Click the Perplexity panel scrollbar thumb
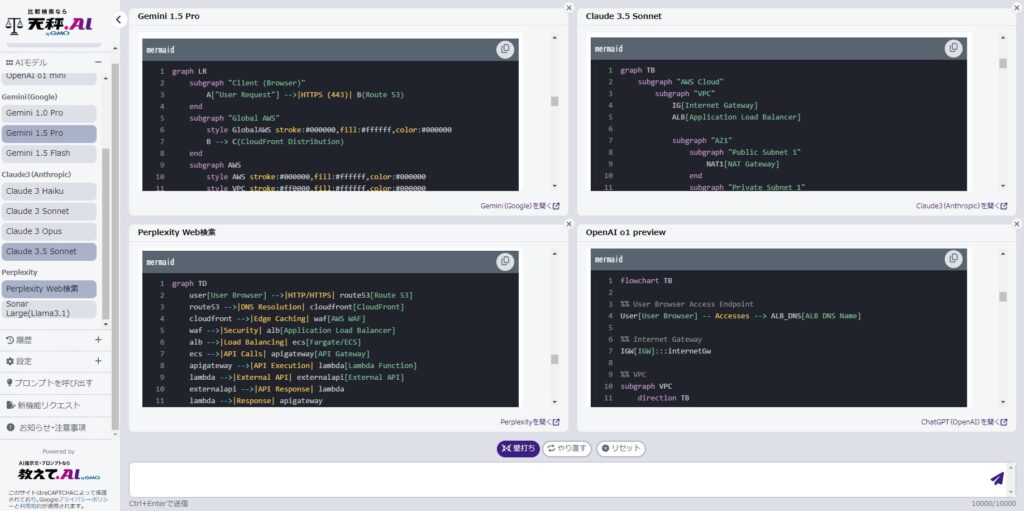The height and width of the screenshot is (511, 1024). 554,359
